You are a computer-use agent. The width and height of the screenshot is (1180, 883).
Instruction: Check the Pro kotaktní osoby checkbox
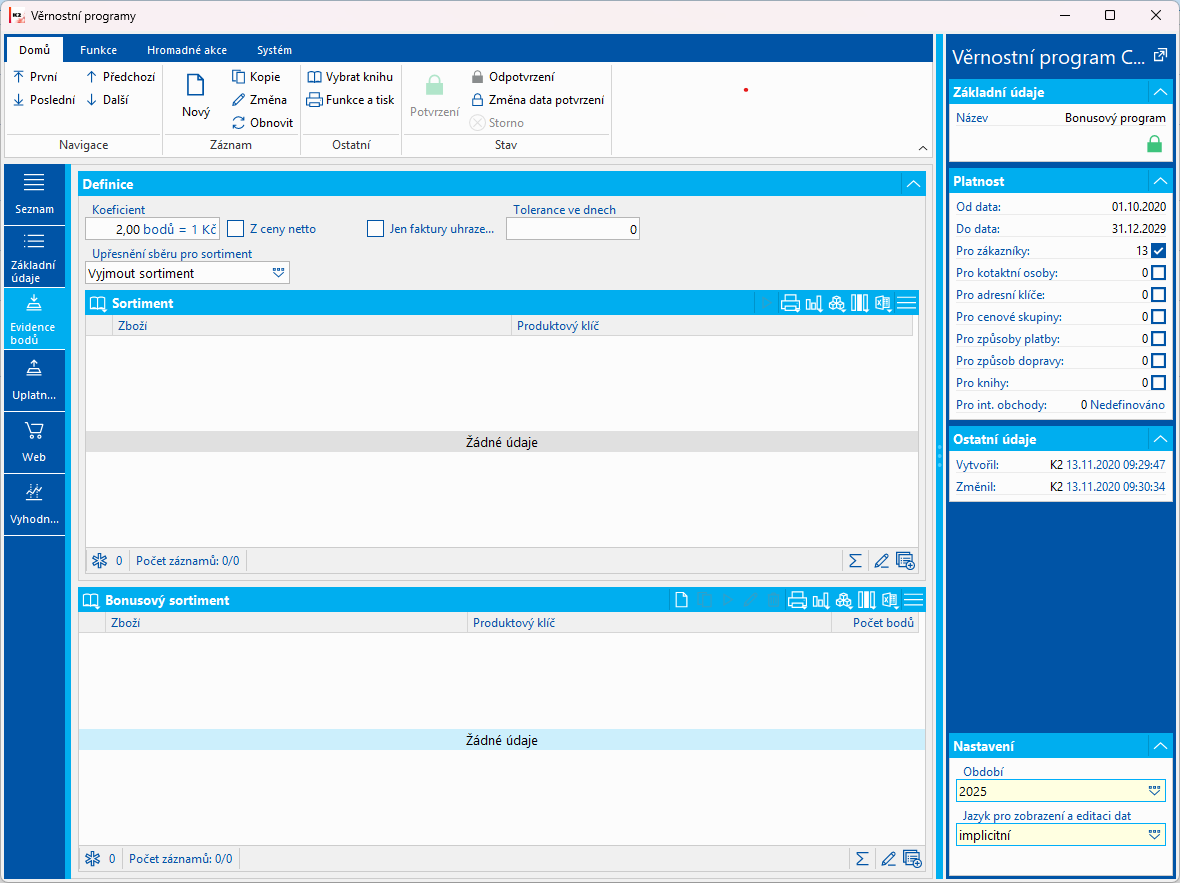pyautogui.click(x=1158, y=273)
